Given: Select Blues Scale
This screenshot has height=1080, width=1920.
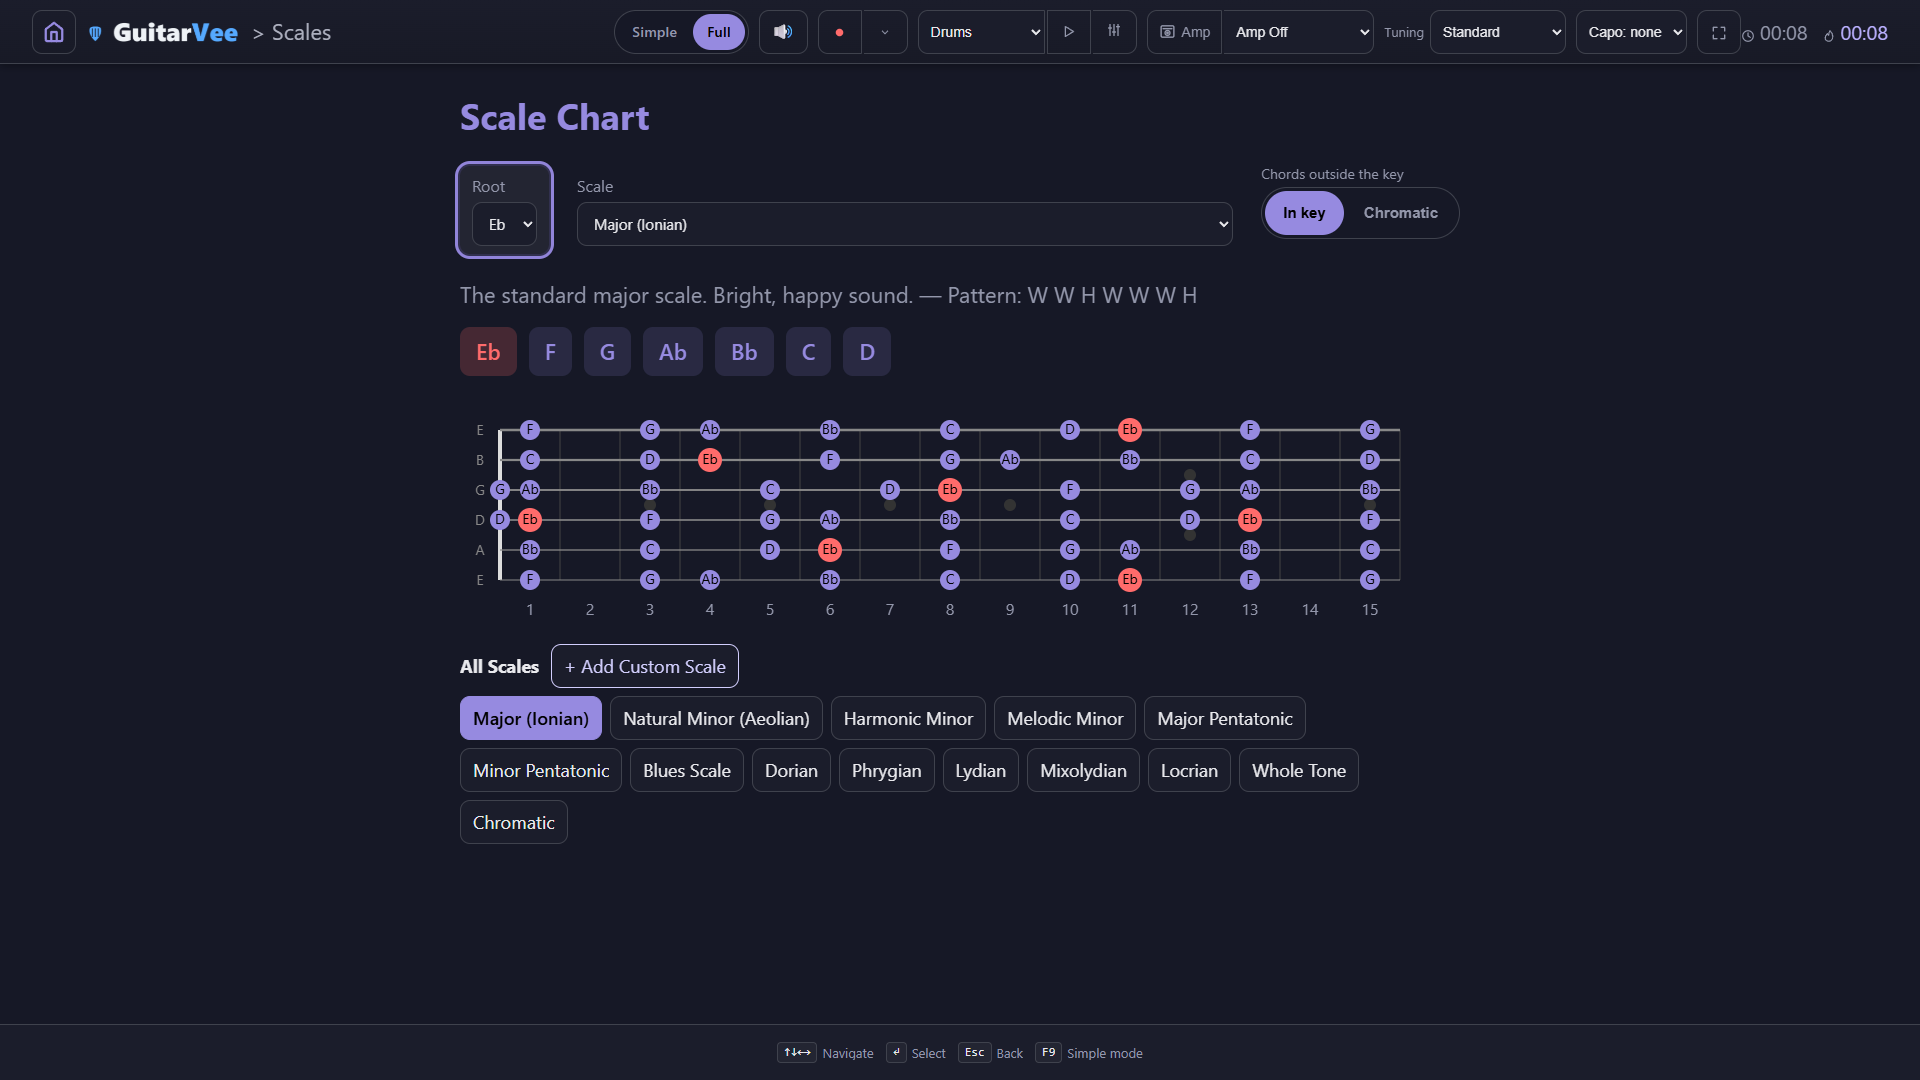Looking at the screenshot, I should (687, 770).
